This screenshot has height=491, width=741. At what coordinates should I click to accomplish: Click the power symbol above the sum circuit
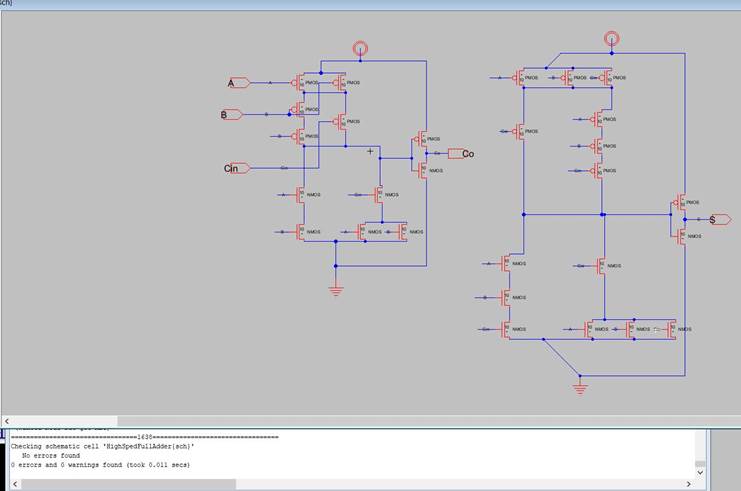coord(611,39)
